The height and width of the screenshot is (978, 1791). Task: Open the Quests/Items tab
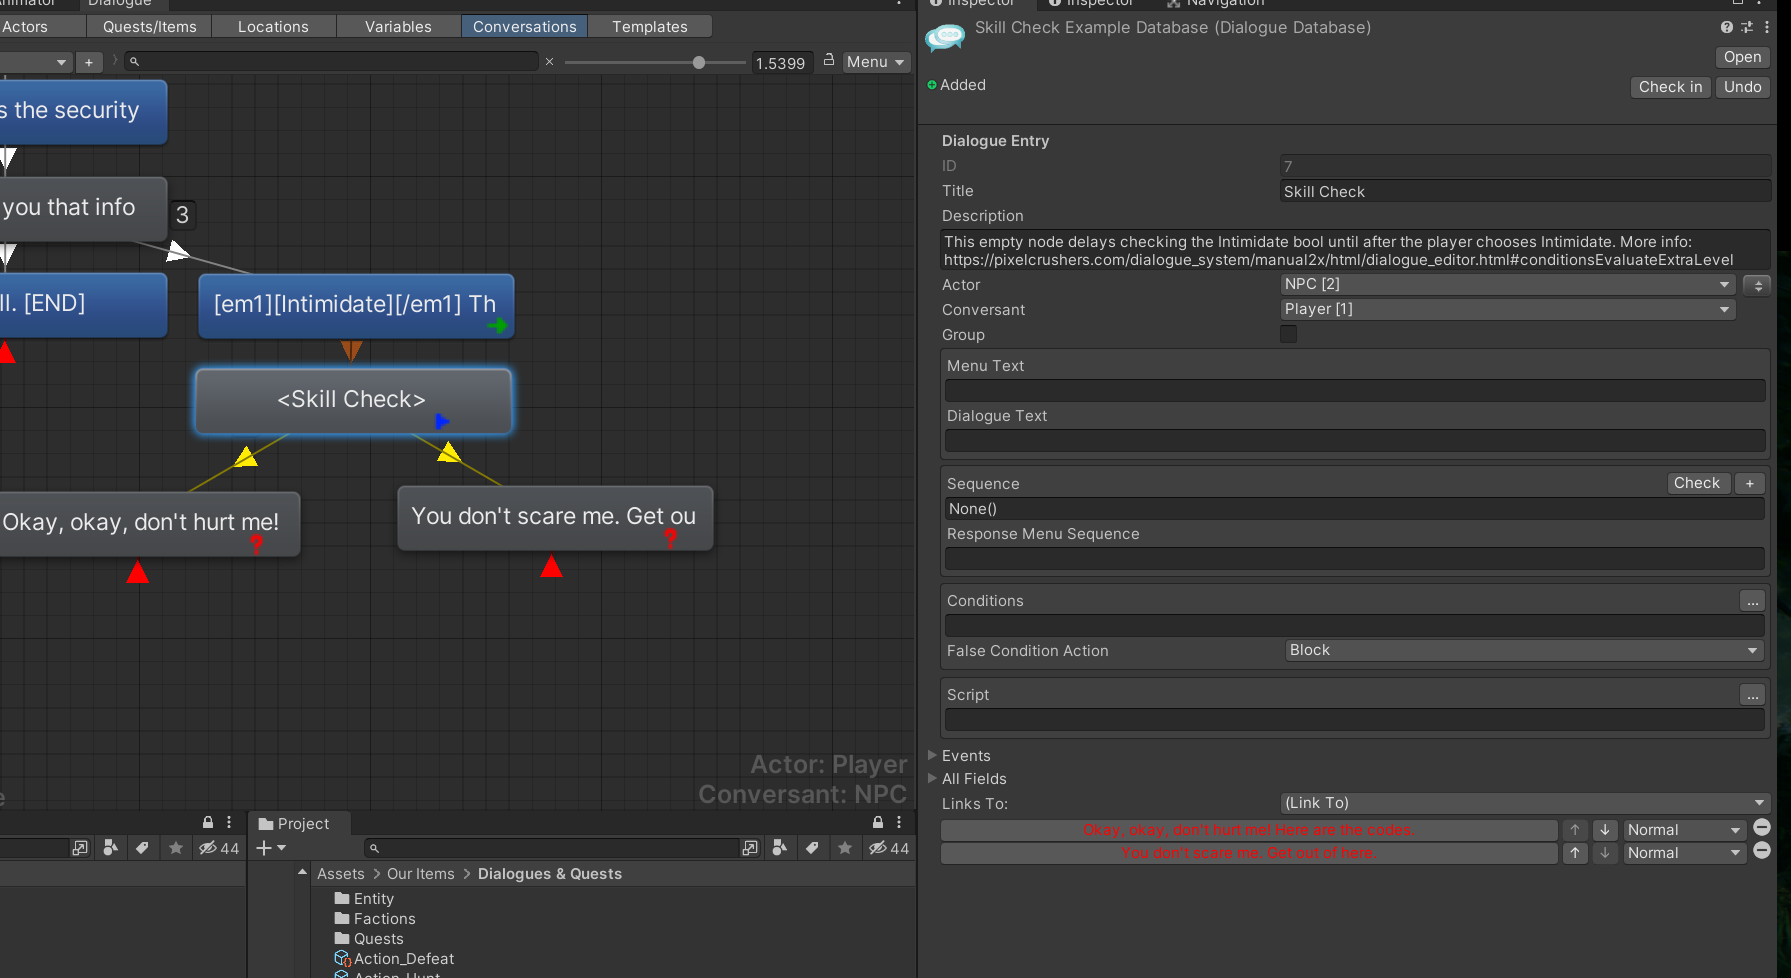[x=150, y=27]
